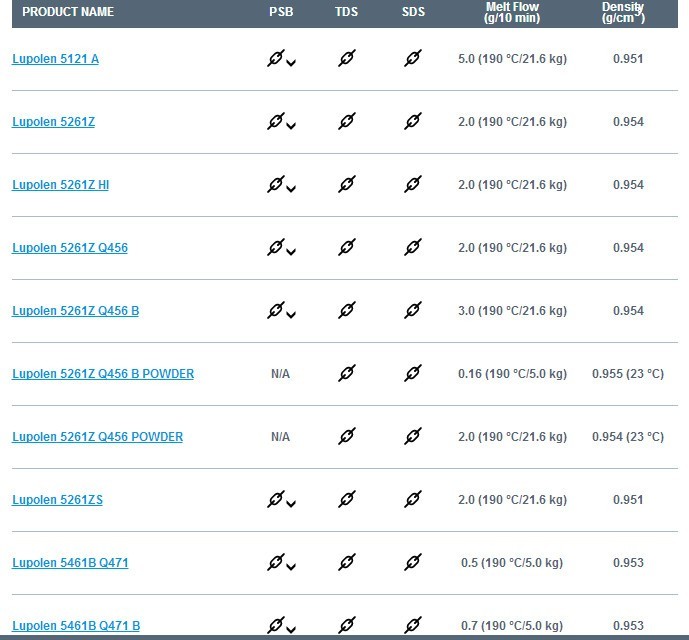Screen dimensions: 689x640
Task: Select melt flow value 0.7 (190 °C/5.0 kg)
Action: pyautogui.click(x=512, y=625)
